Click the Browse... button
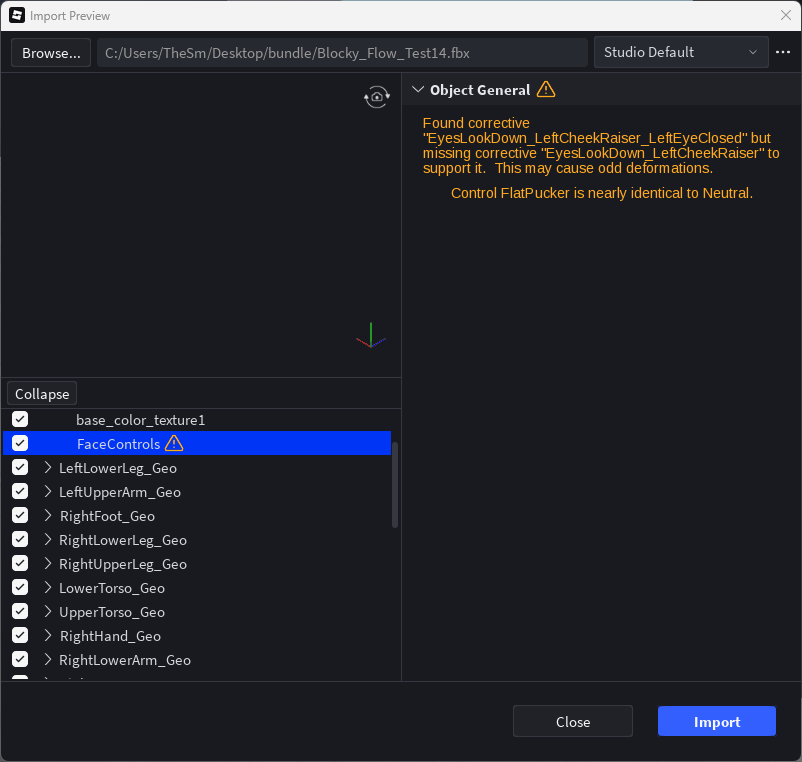Screen dimensions: 802x762 tap(51, 53)
